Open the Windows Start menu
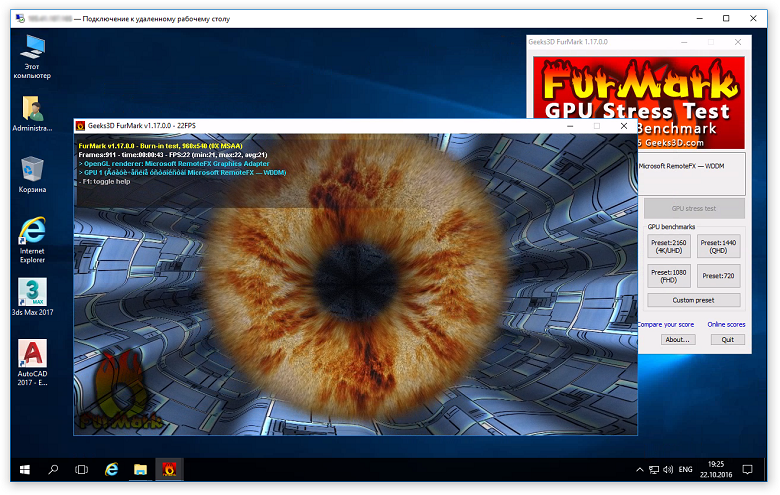Image resolution: width=780 pixels, height=495 pixels. click(24, 469)
